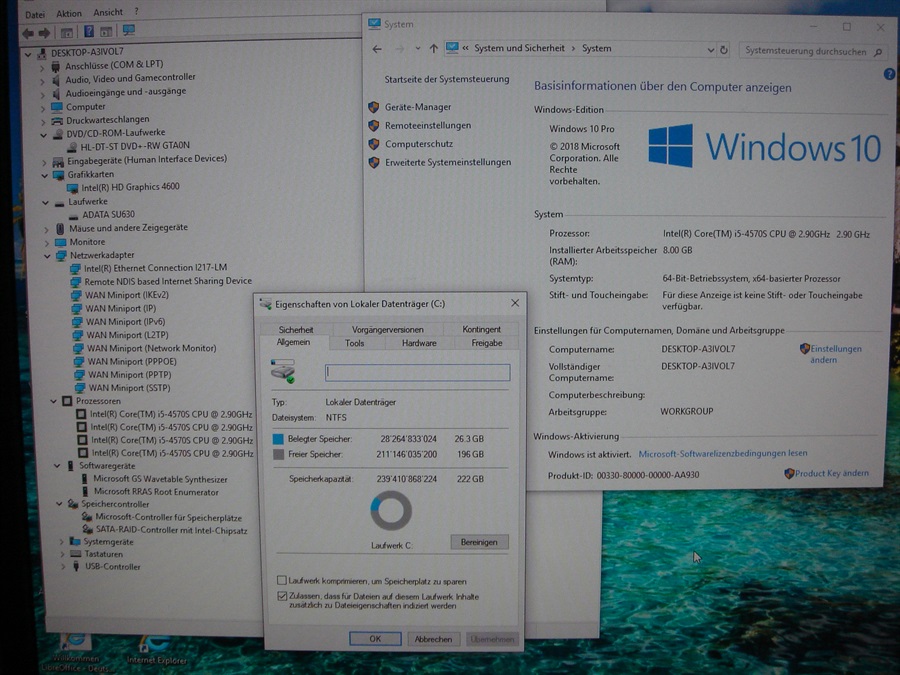
Task: Click the Bereinigen button
Action: (x=479, y=542)
